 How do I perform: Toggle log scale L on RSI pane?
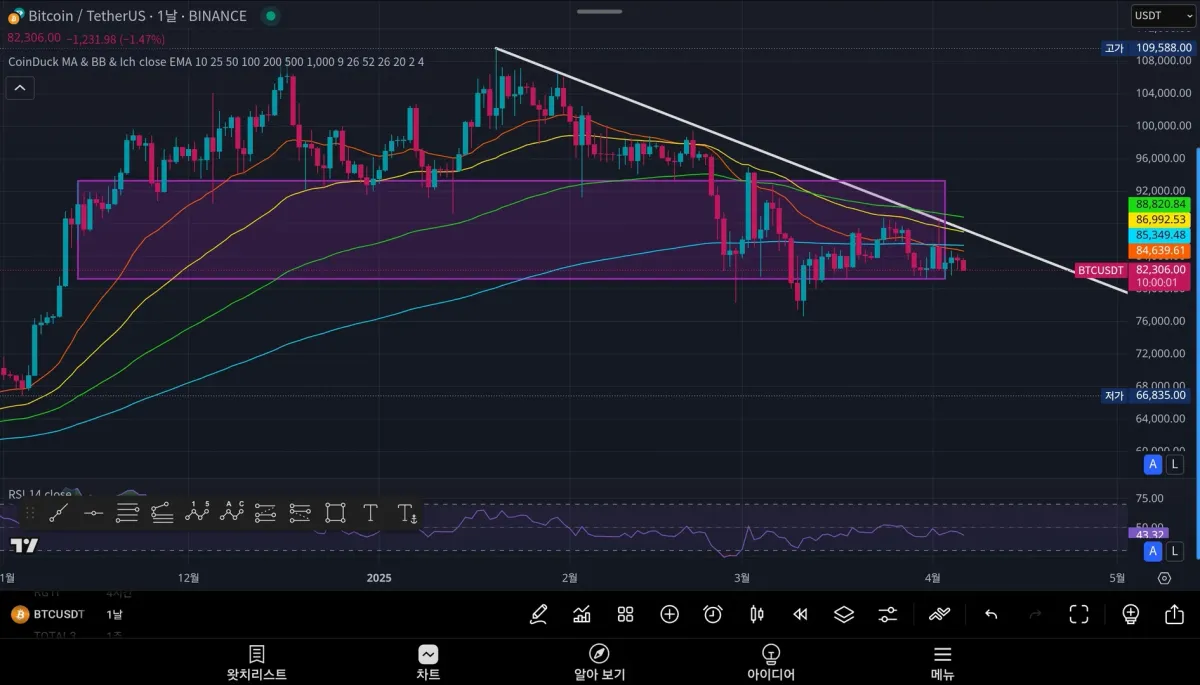(1174, 551)
